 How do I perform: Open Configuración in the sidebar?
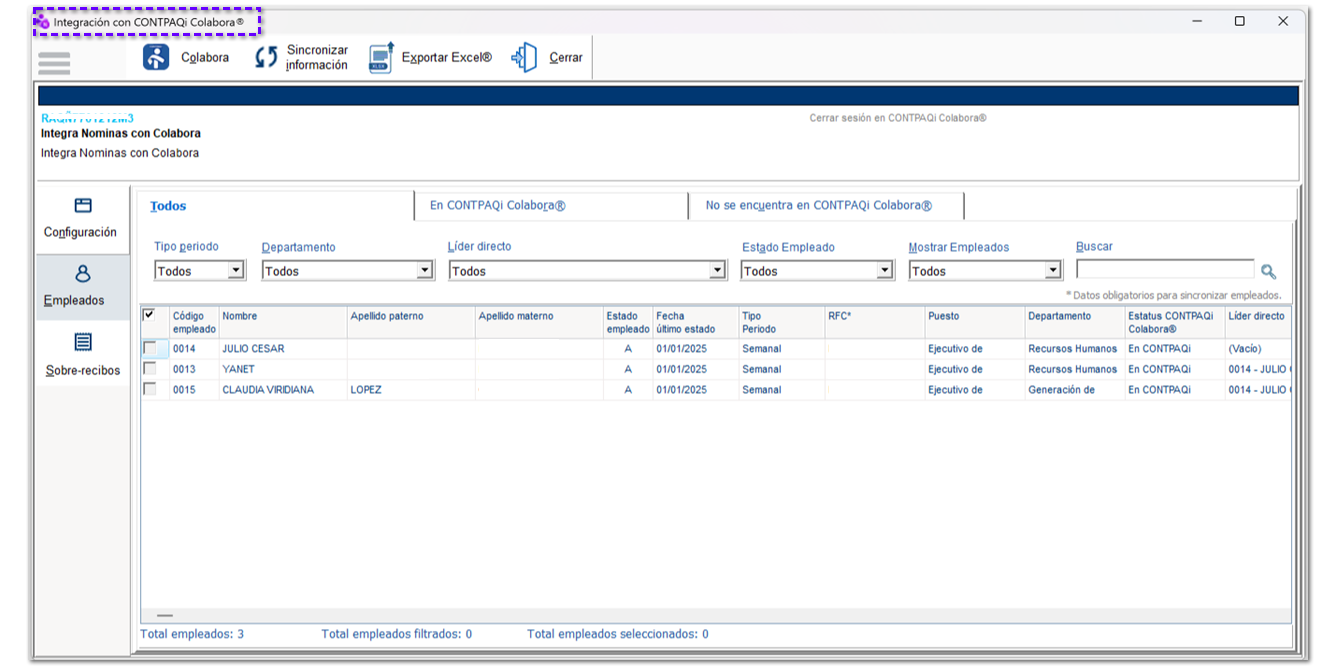point(81,218)
